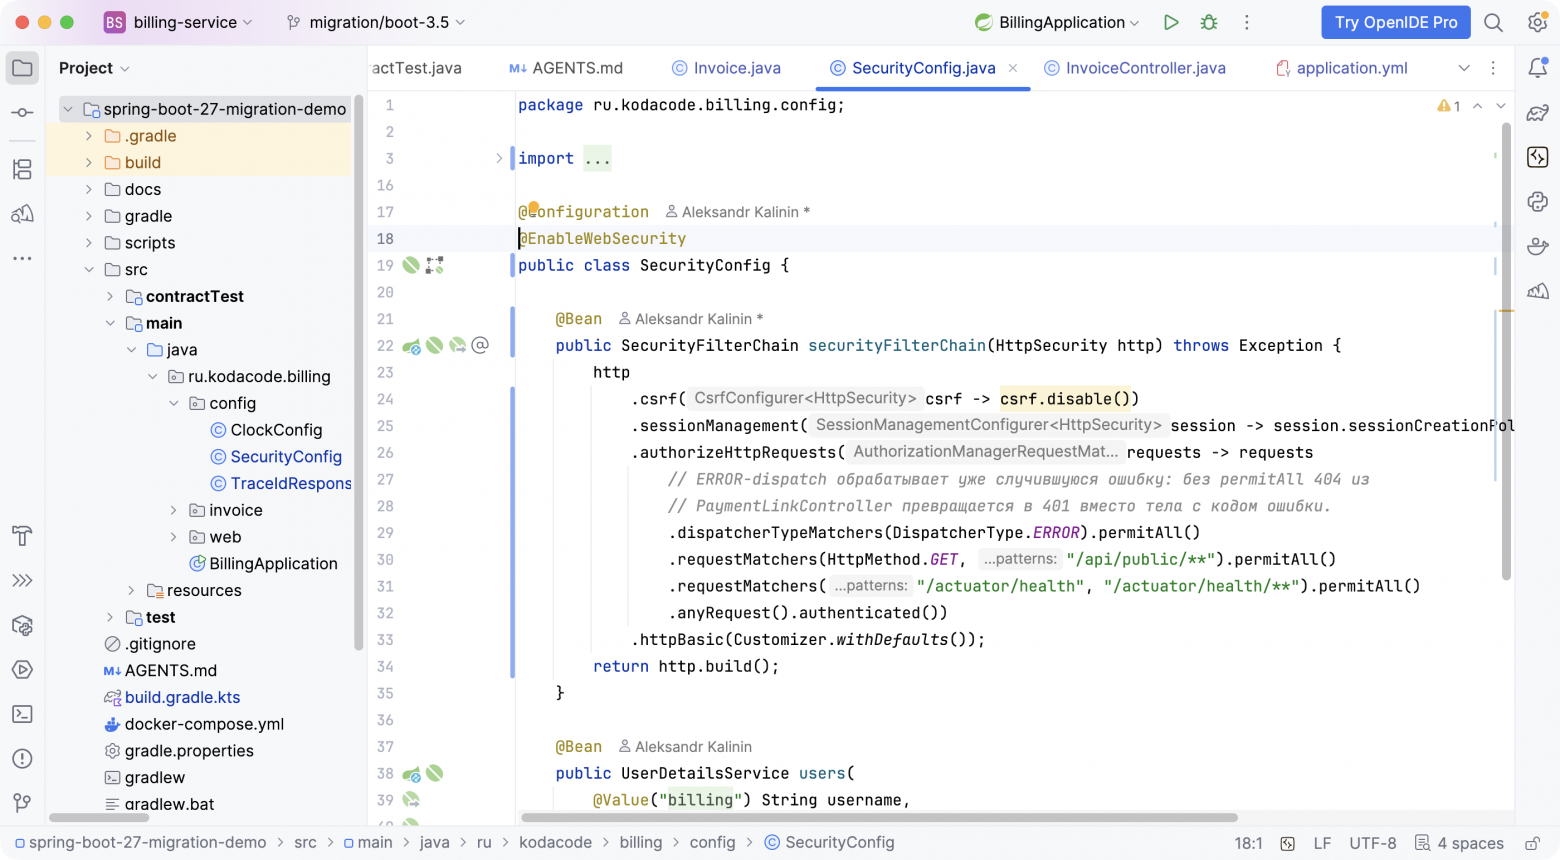The height and width of the screenshot is (860, 1560).
Task: Toggle read-only lock in status bar
Action: click(x=1532, y=843)
